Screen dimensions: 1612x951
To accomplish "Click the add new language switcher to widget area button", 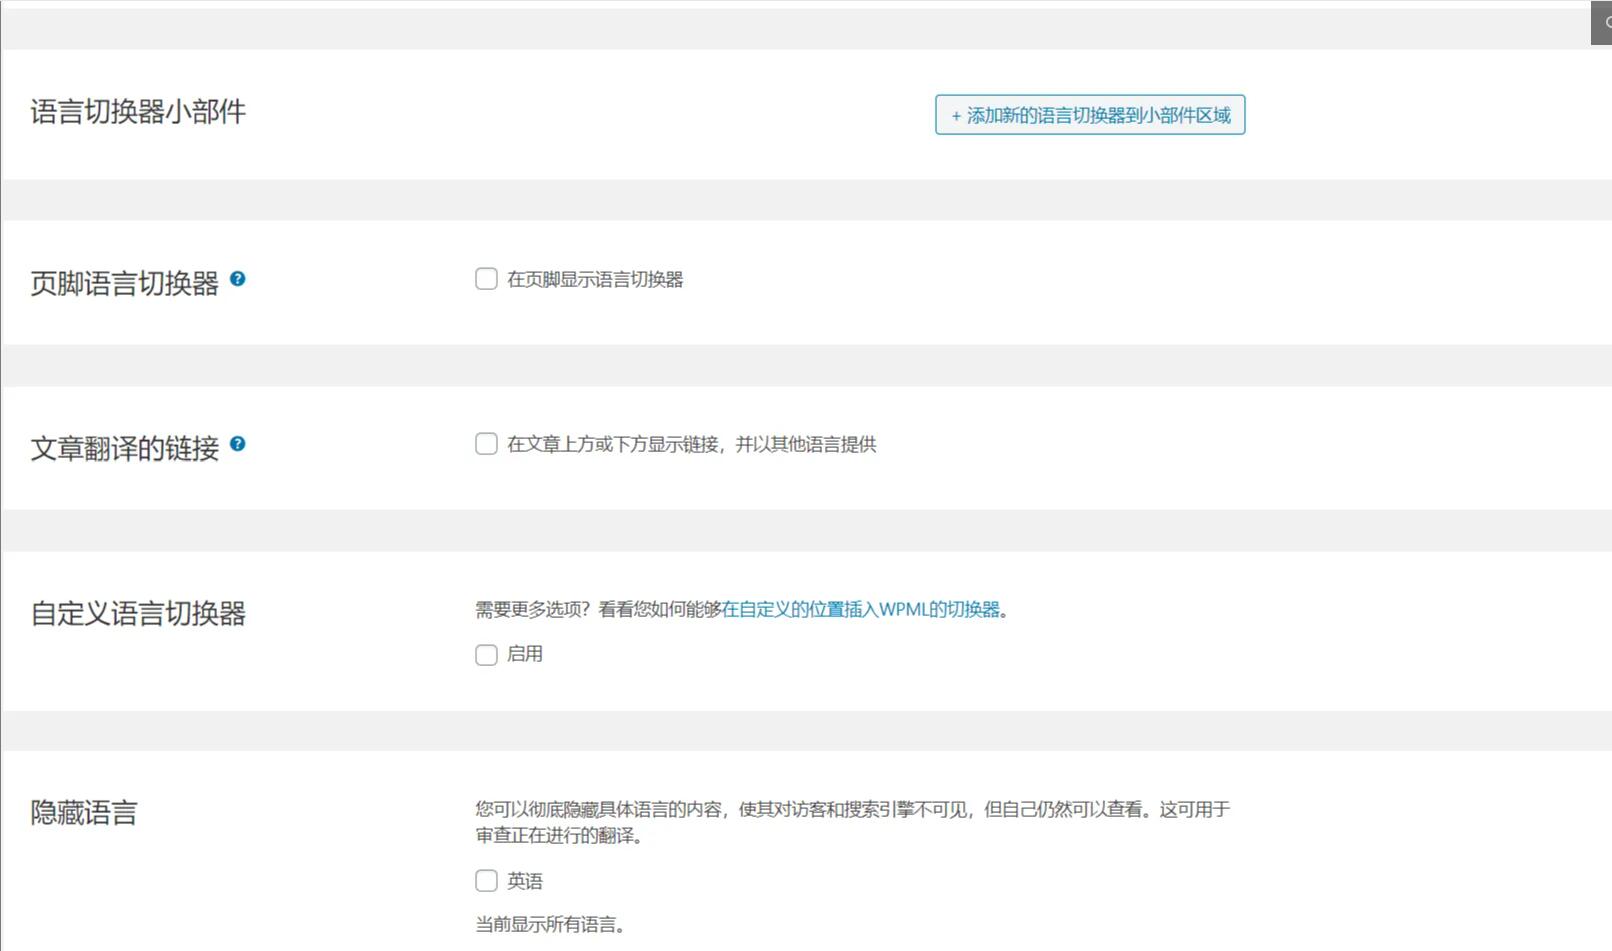I will coord(1090,115).
